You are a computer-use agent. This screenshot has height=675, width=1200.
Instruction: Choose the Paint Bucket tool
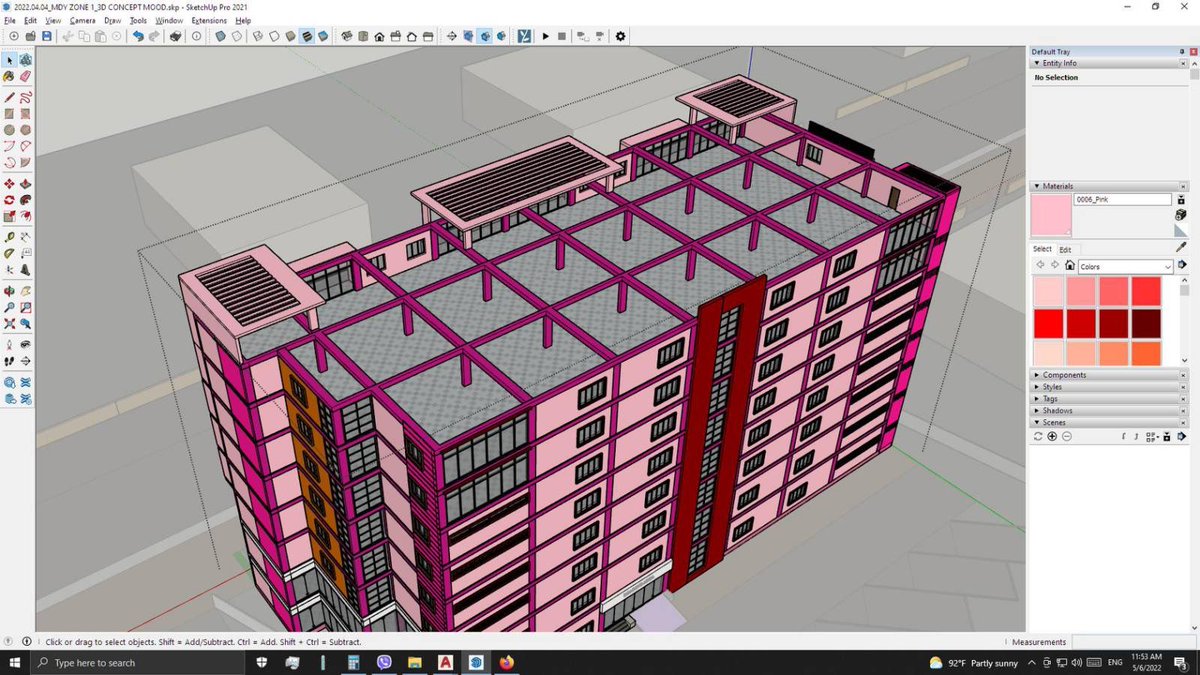point(9,75)
